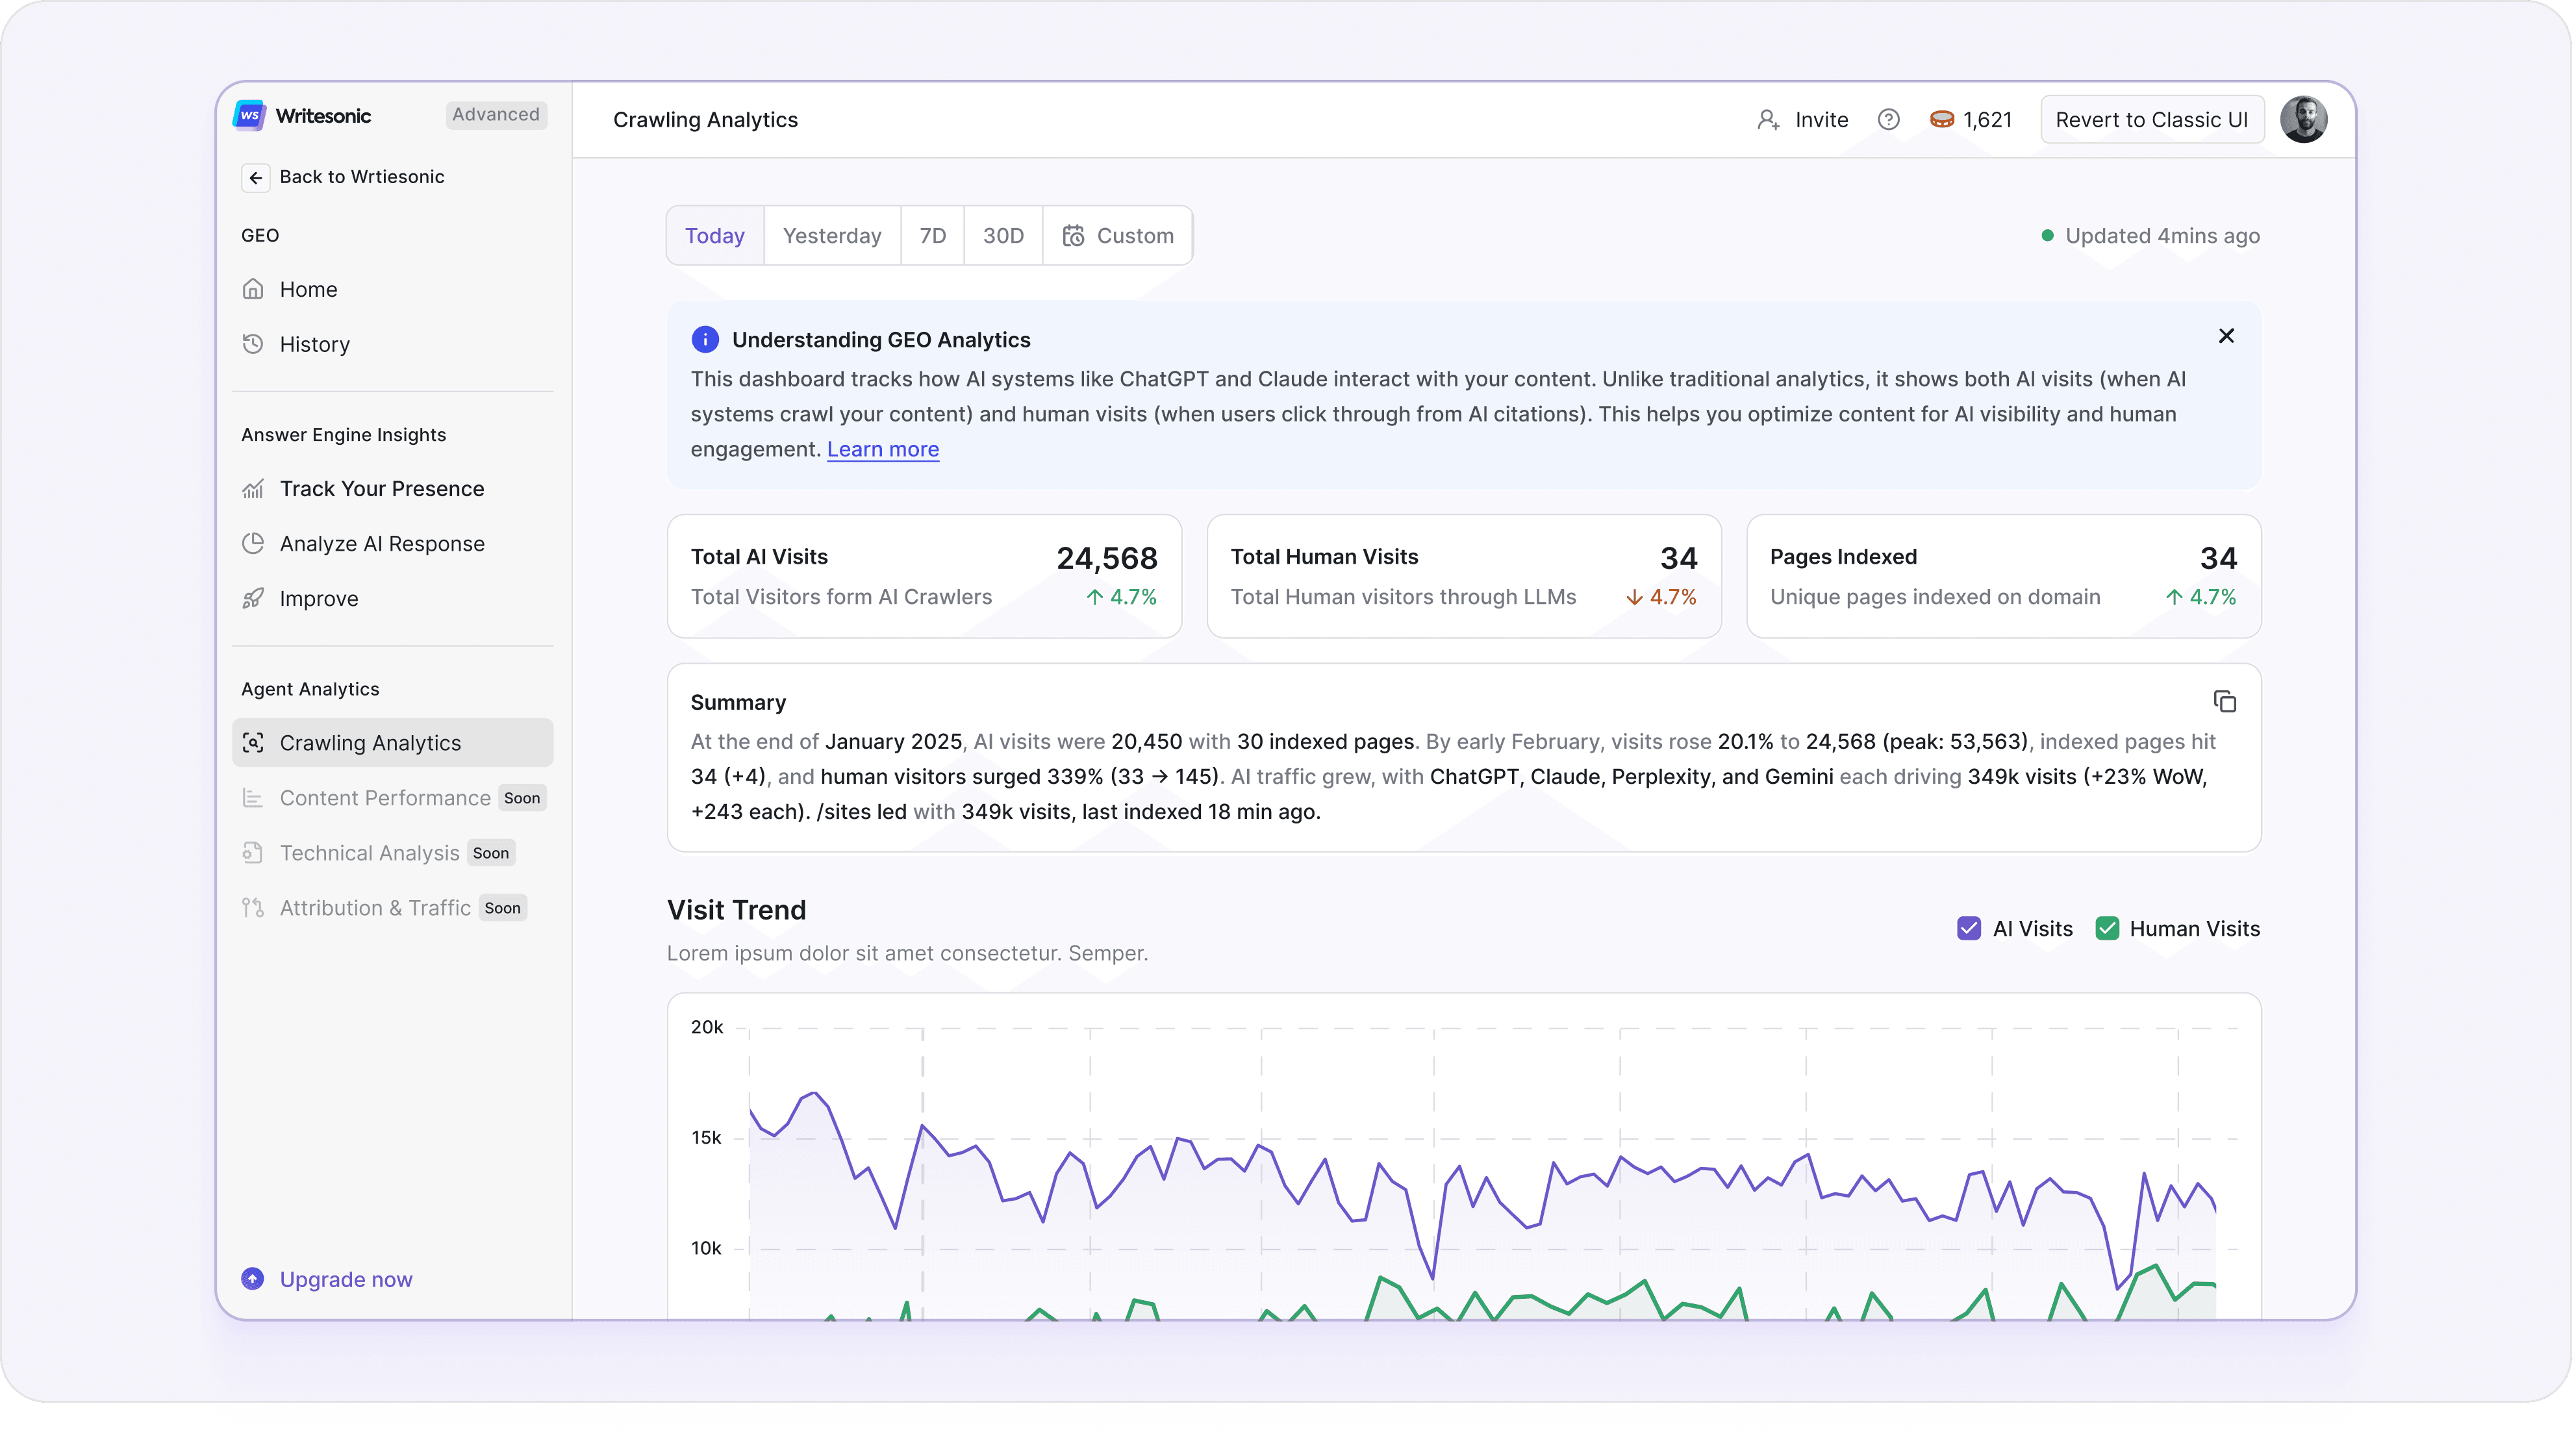Click Revert to Classic UI button
The width and height of the screenshot is (2572, 1456).
tap(2151, 120)
